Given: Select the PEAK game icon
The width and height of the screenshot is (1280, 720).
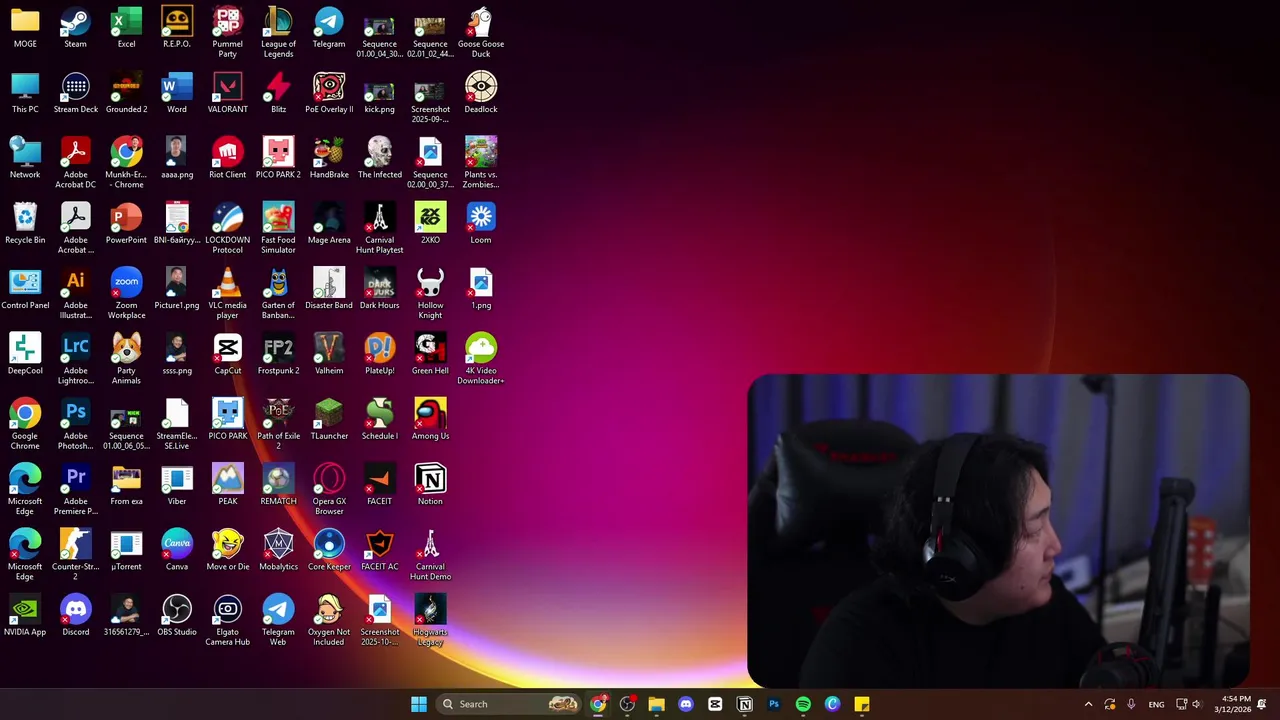Looking at the screenshot, I should click(x=227, y=485).
